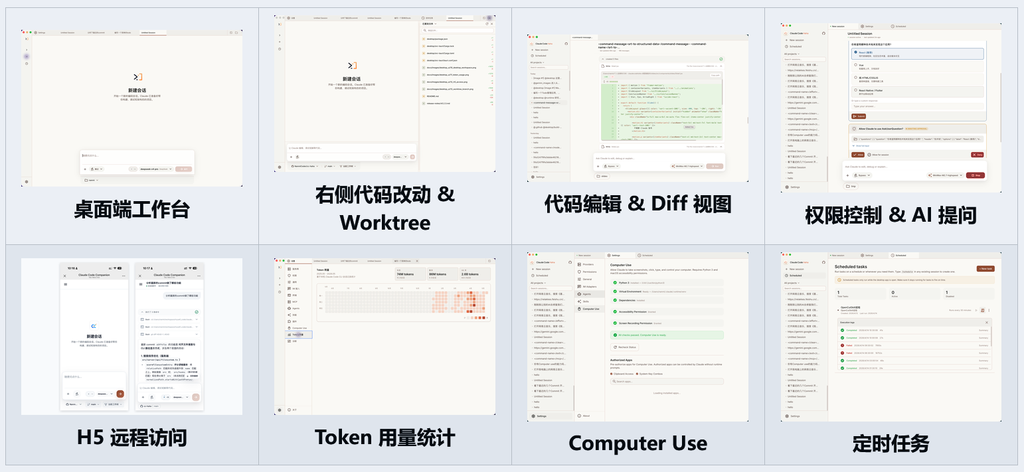
Task: Click Submit button under AI question
Action: point(859,116)
